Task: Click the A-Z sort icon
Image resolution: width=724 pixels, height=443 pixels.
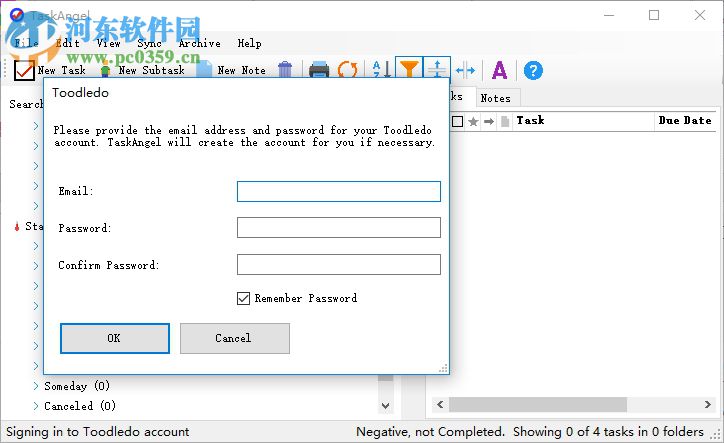Action: 381,70
